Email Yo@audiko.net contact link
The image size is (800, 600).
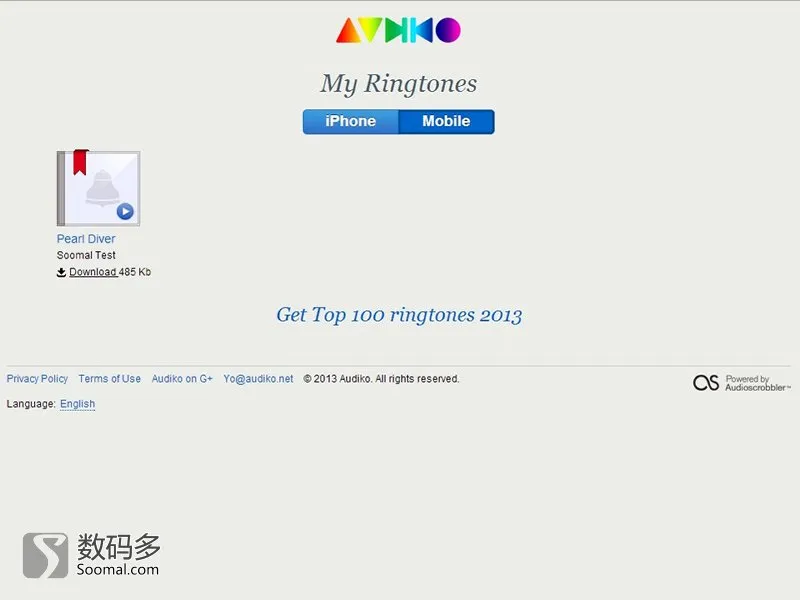pyautogui.click(x=258, y=379)
